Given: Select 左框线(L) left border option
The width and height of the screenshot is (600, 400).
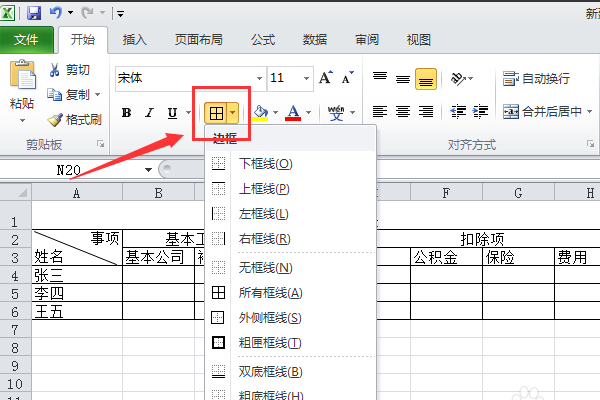Looking at the screenshot, I should pos(291,214).
